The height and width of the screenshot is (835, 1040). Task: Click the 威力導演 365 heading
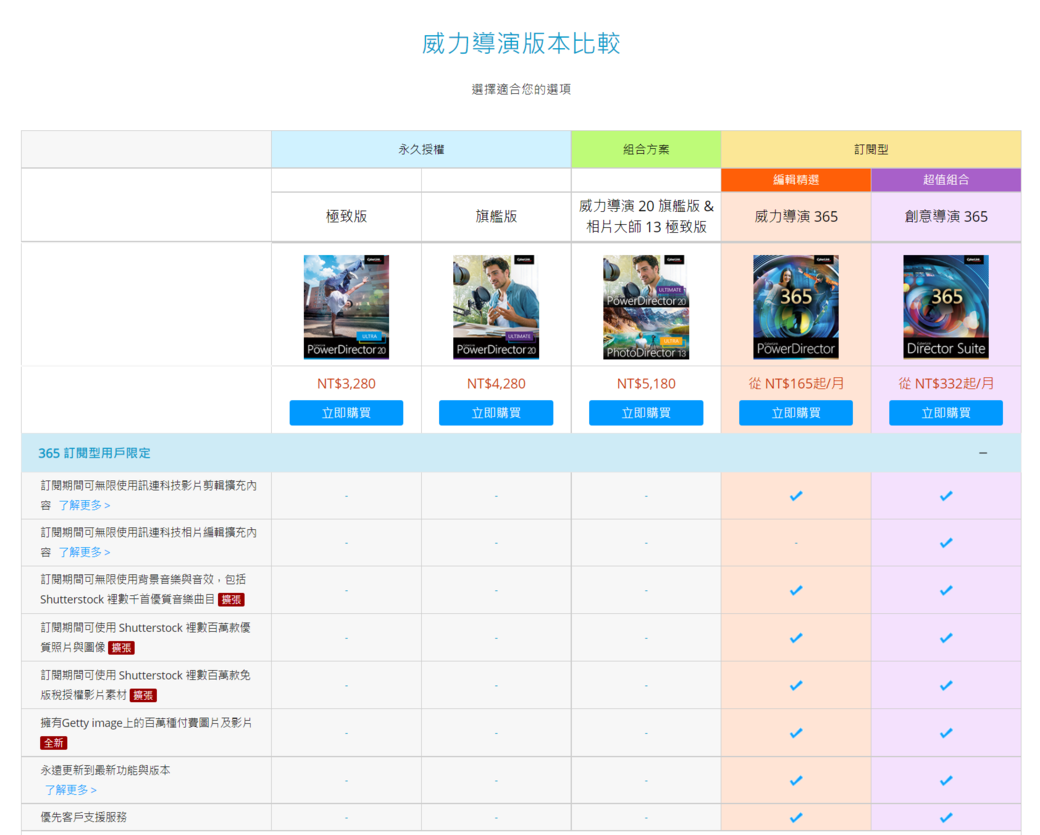pyautogui.click(x=796, y=216)
